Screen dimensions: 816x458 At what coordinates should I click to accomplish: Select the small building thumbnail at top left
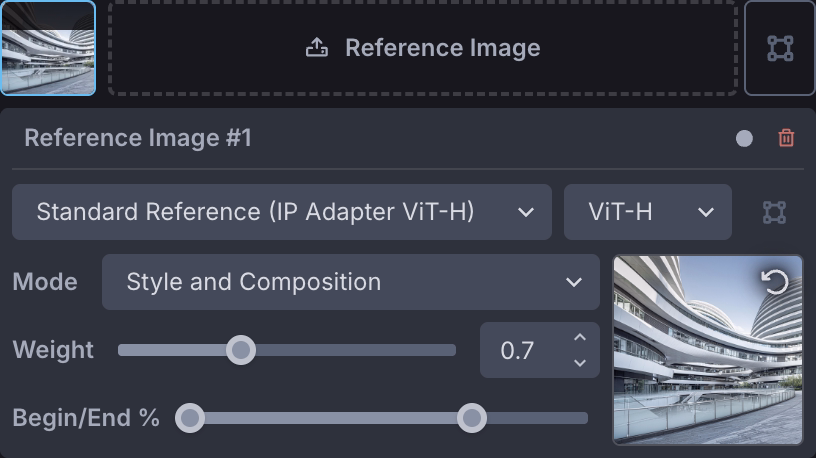pos(48,48)
